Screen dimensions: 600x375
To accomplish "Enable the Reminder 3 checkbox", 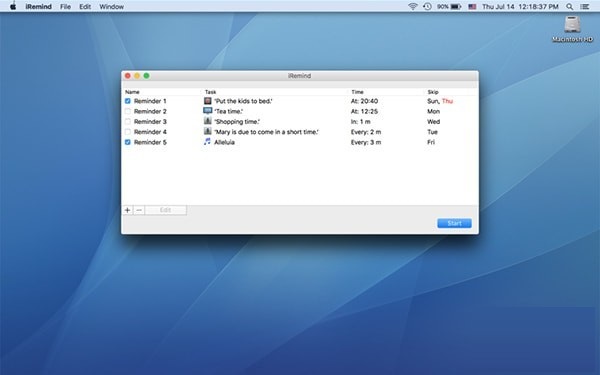I will pyautogui.click(x=128, y=122).
